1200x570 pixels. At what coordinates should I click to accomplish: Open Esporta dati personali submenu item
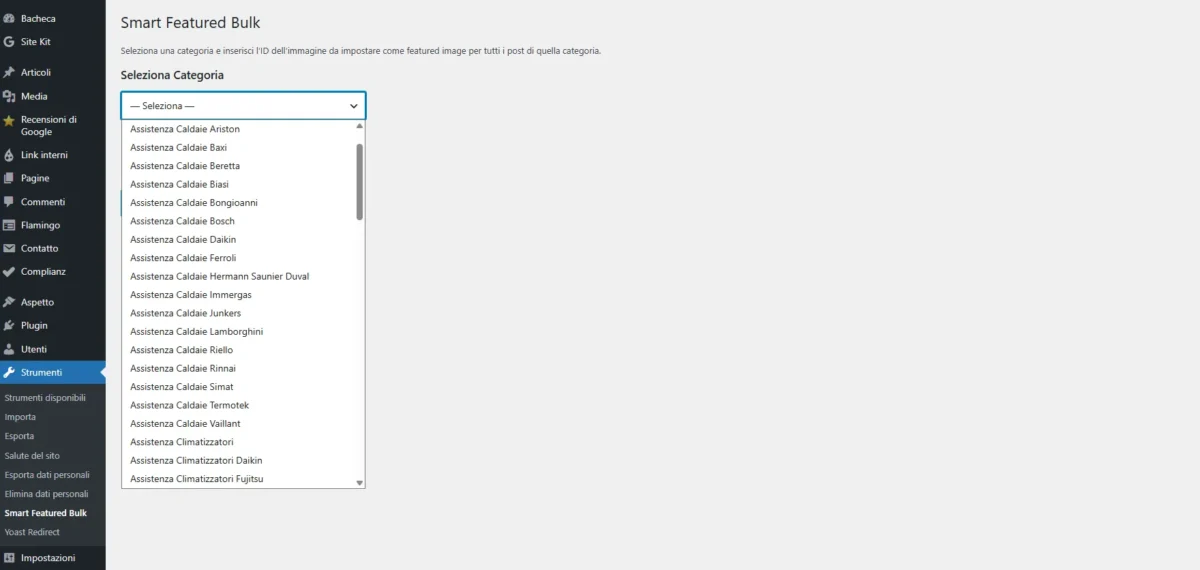[47, 474]
